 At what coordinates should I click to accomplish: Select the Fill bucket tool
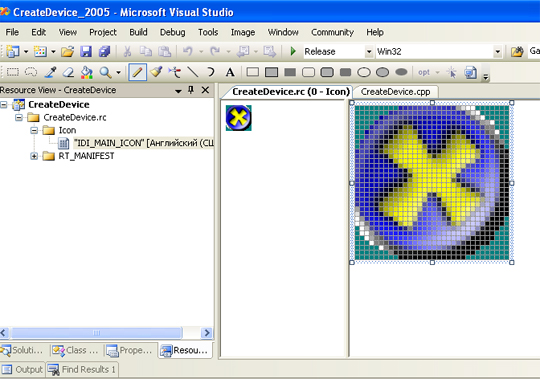[87, 72]
